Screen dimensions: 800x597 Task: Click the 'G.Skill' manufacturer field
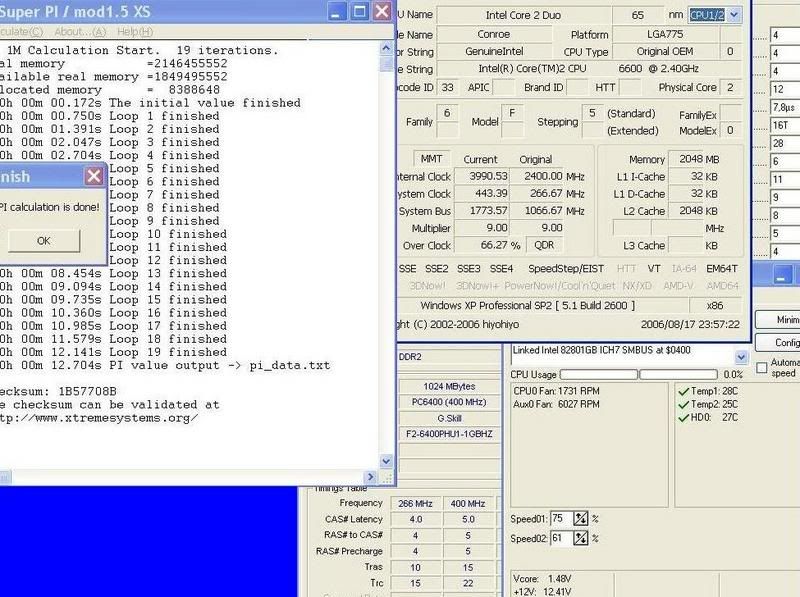449,418
